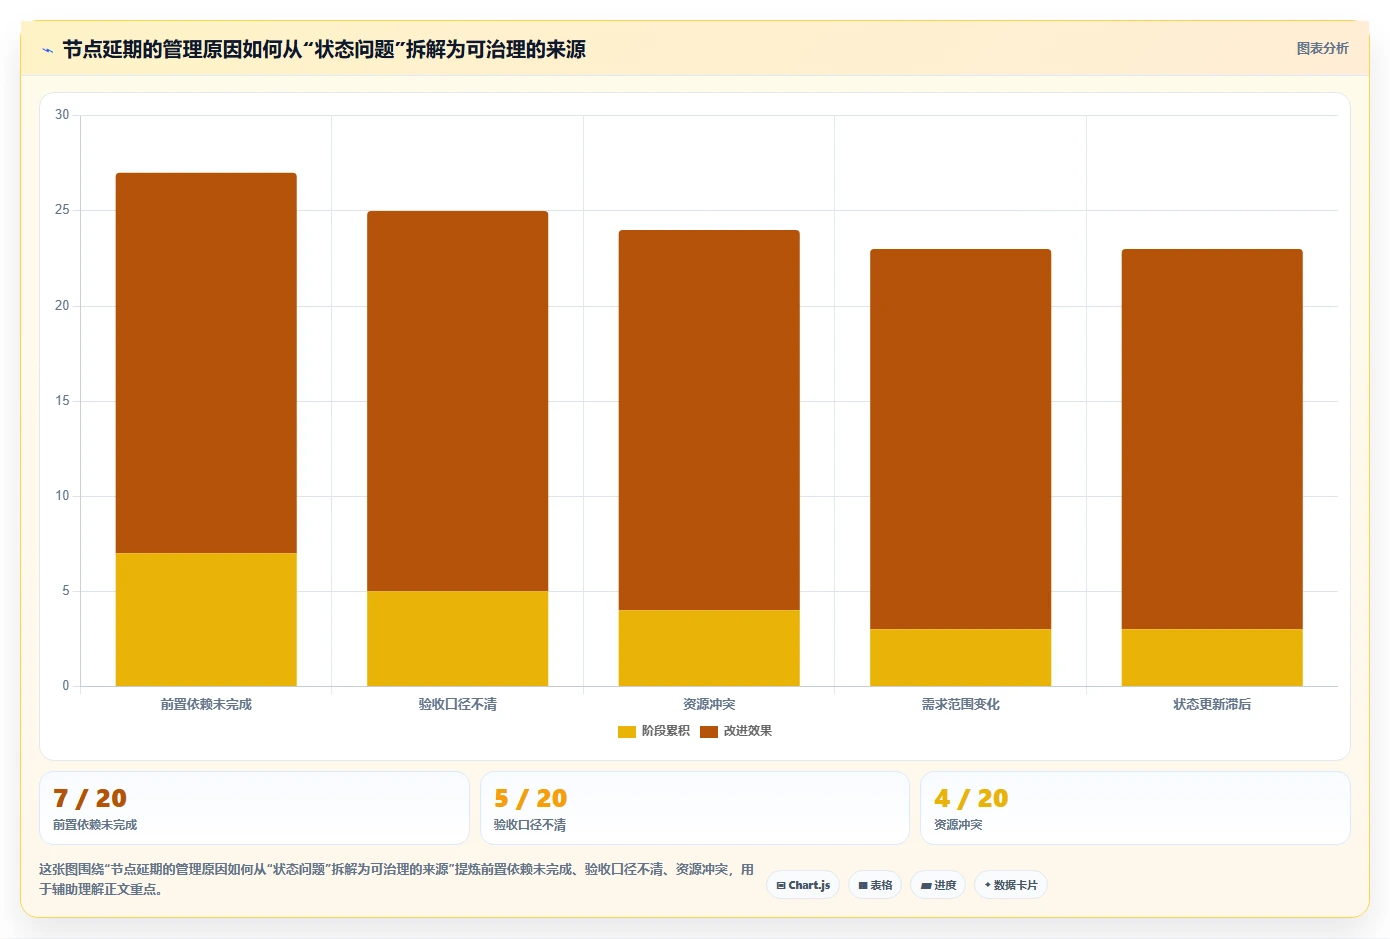Click the y-axis tick label 15
Viewport: 1390px width, 939px height.
[x=62, y=401]
